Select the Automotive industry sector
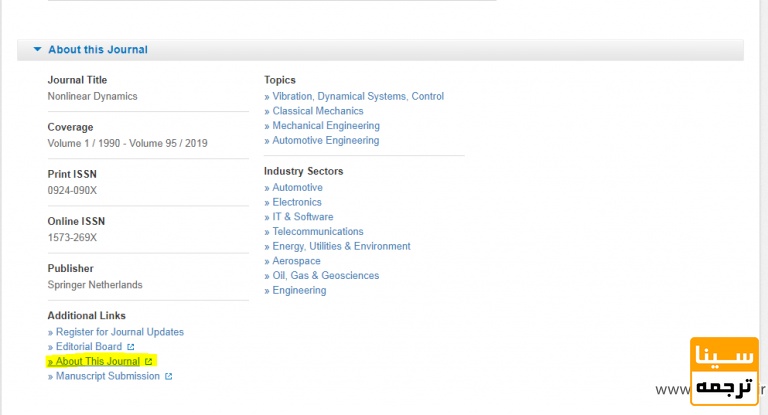 [x=297, y=187]
